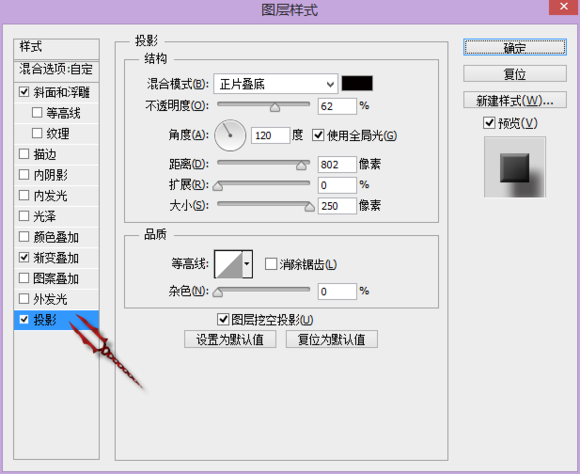Viewport: 580px width, 474px height.
Task: Click the 大小 value field 250
Action: (337, 206)
